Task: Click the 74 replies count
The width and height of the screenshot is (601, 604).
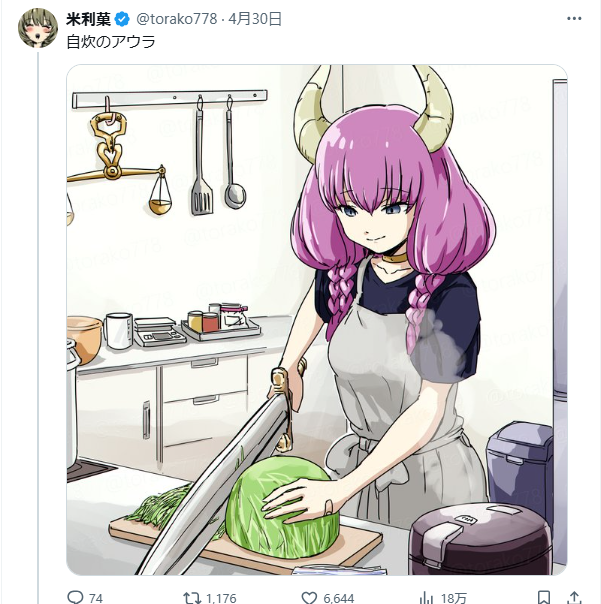Action: (x=96, y=598)
